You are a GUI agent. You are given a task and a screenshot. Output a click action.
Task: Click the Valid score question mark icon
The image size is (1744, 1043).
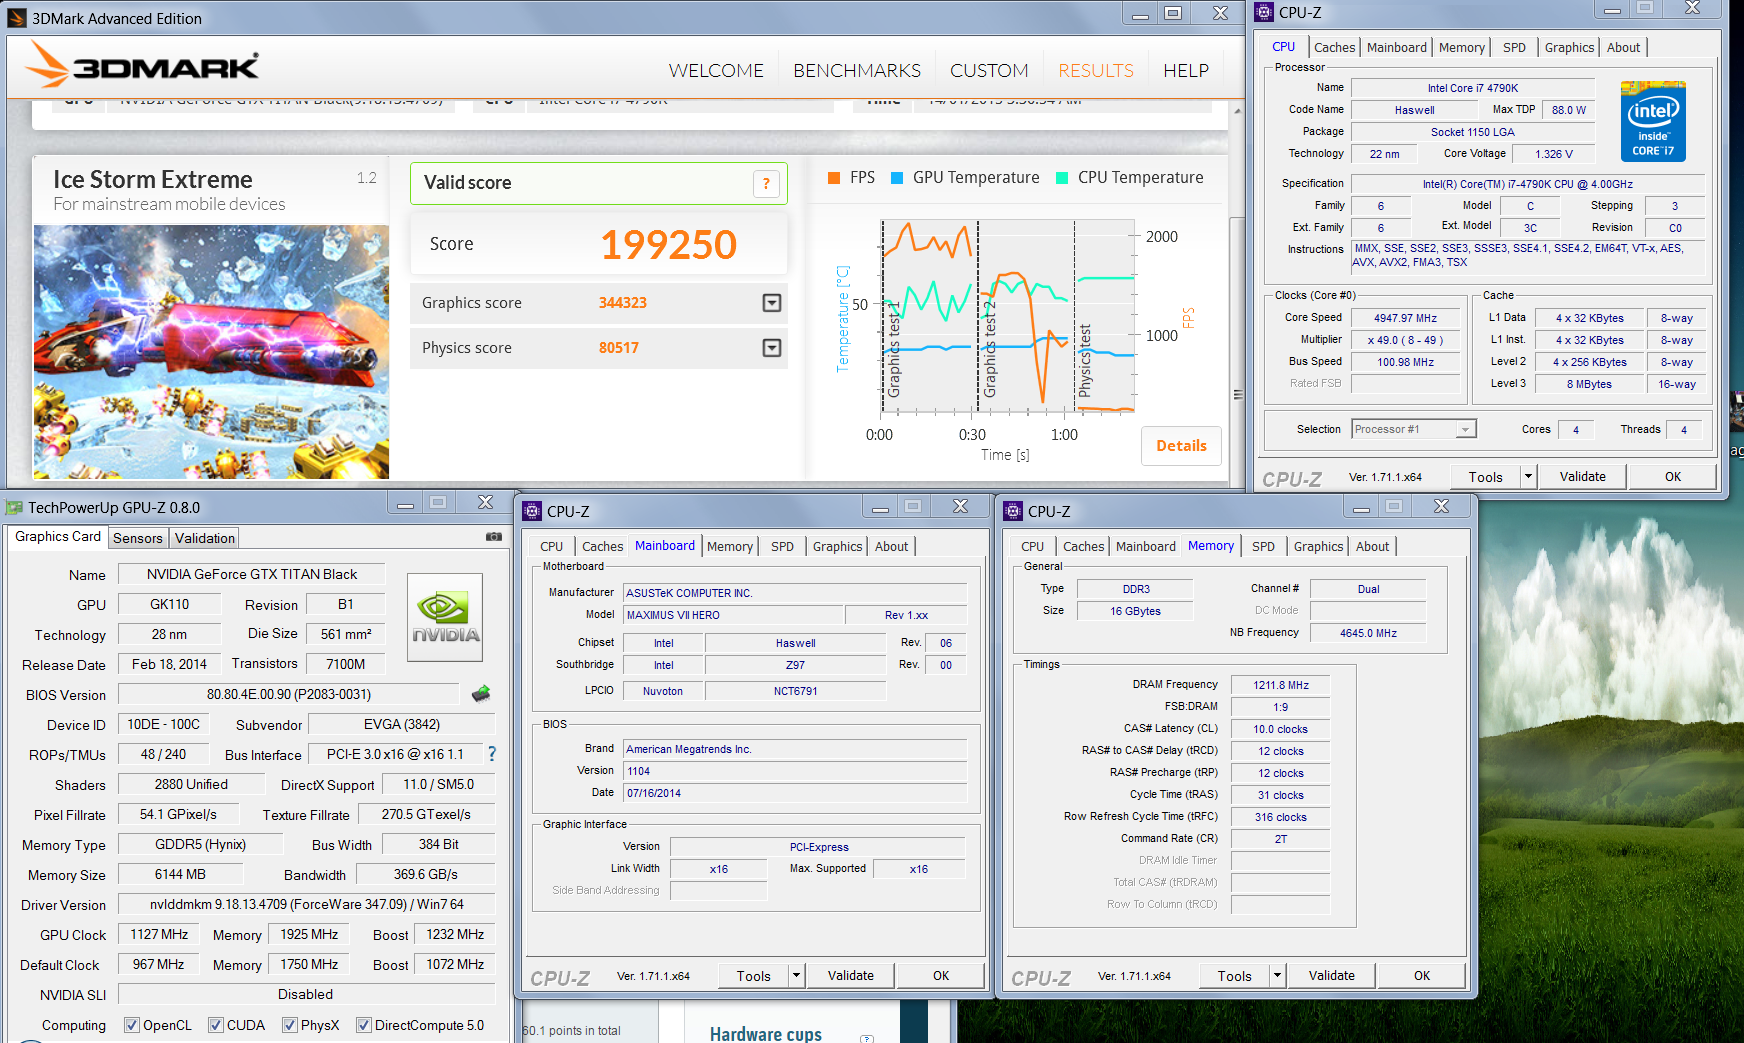(766, 184)
